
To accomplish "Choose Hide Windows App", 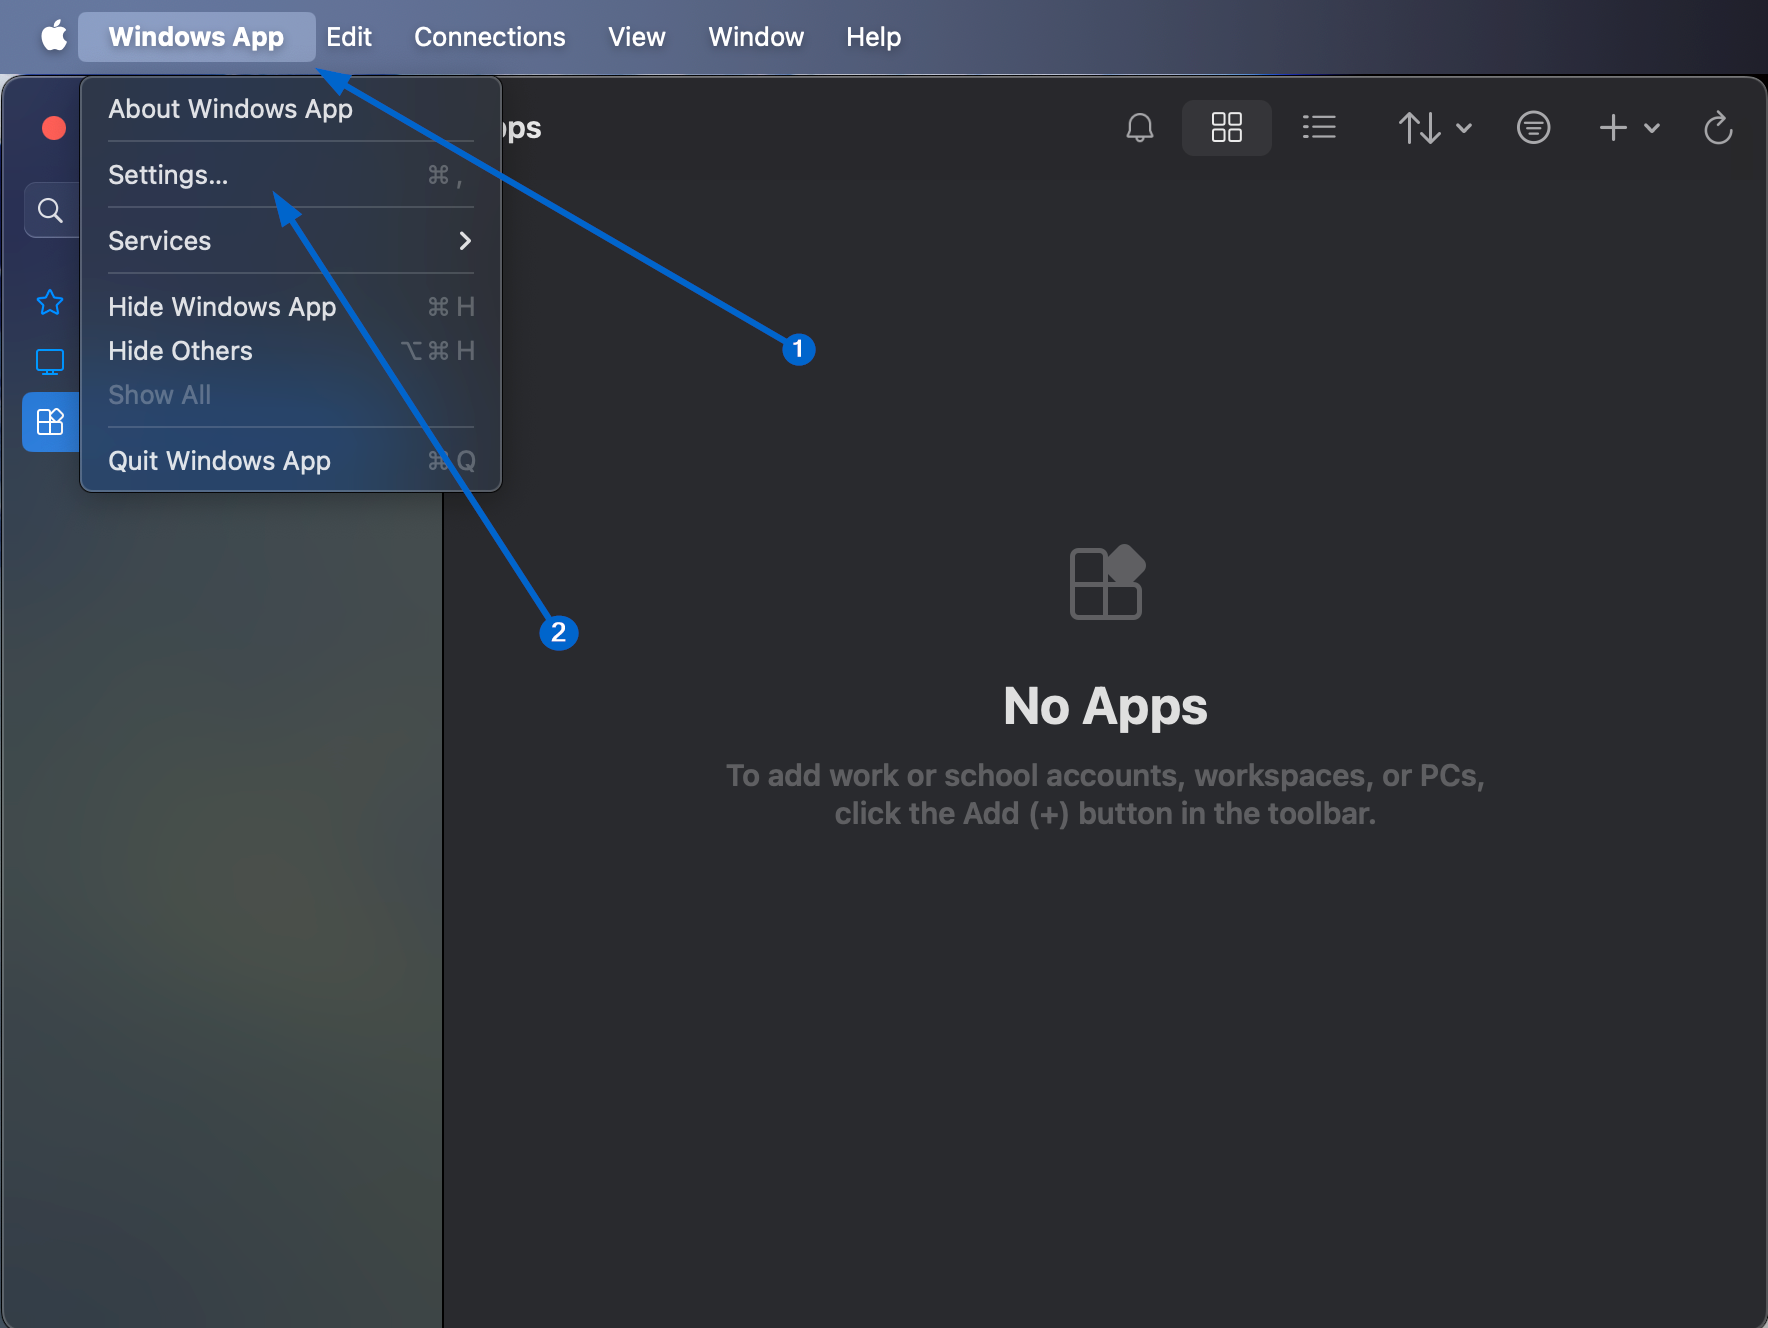I will 291,307.
